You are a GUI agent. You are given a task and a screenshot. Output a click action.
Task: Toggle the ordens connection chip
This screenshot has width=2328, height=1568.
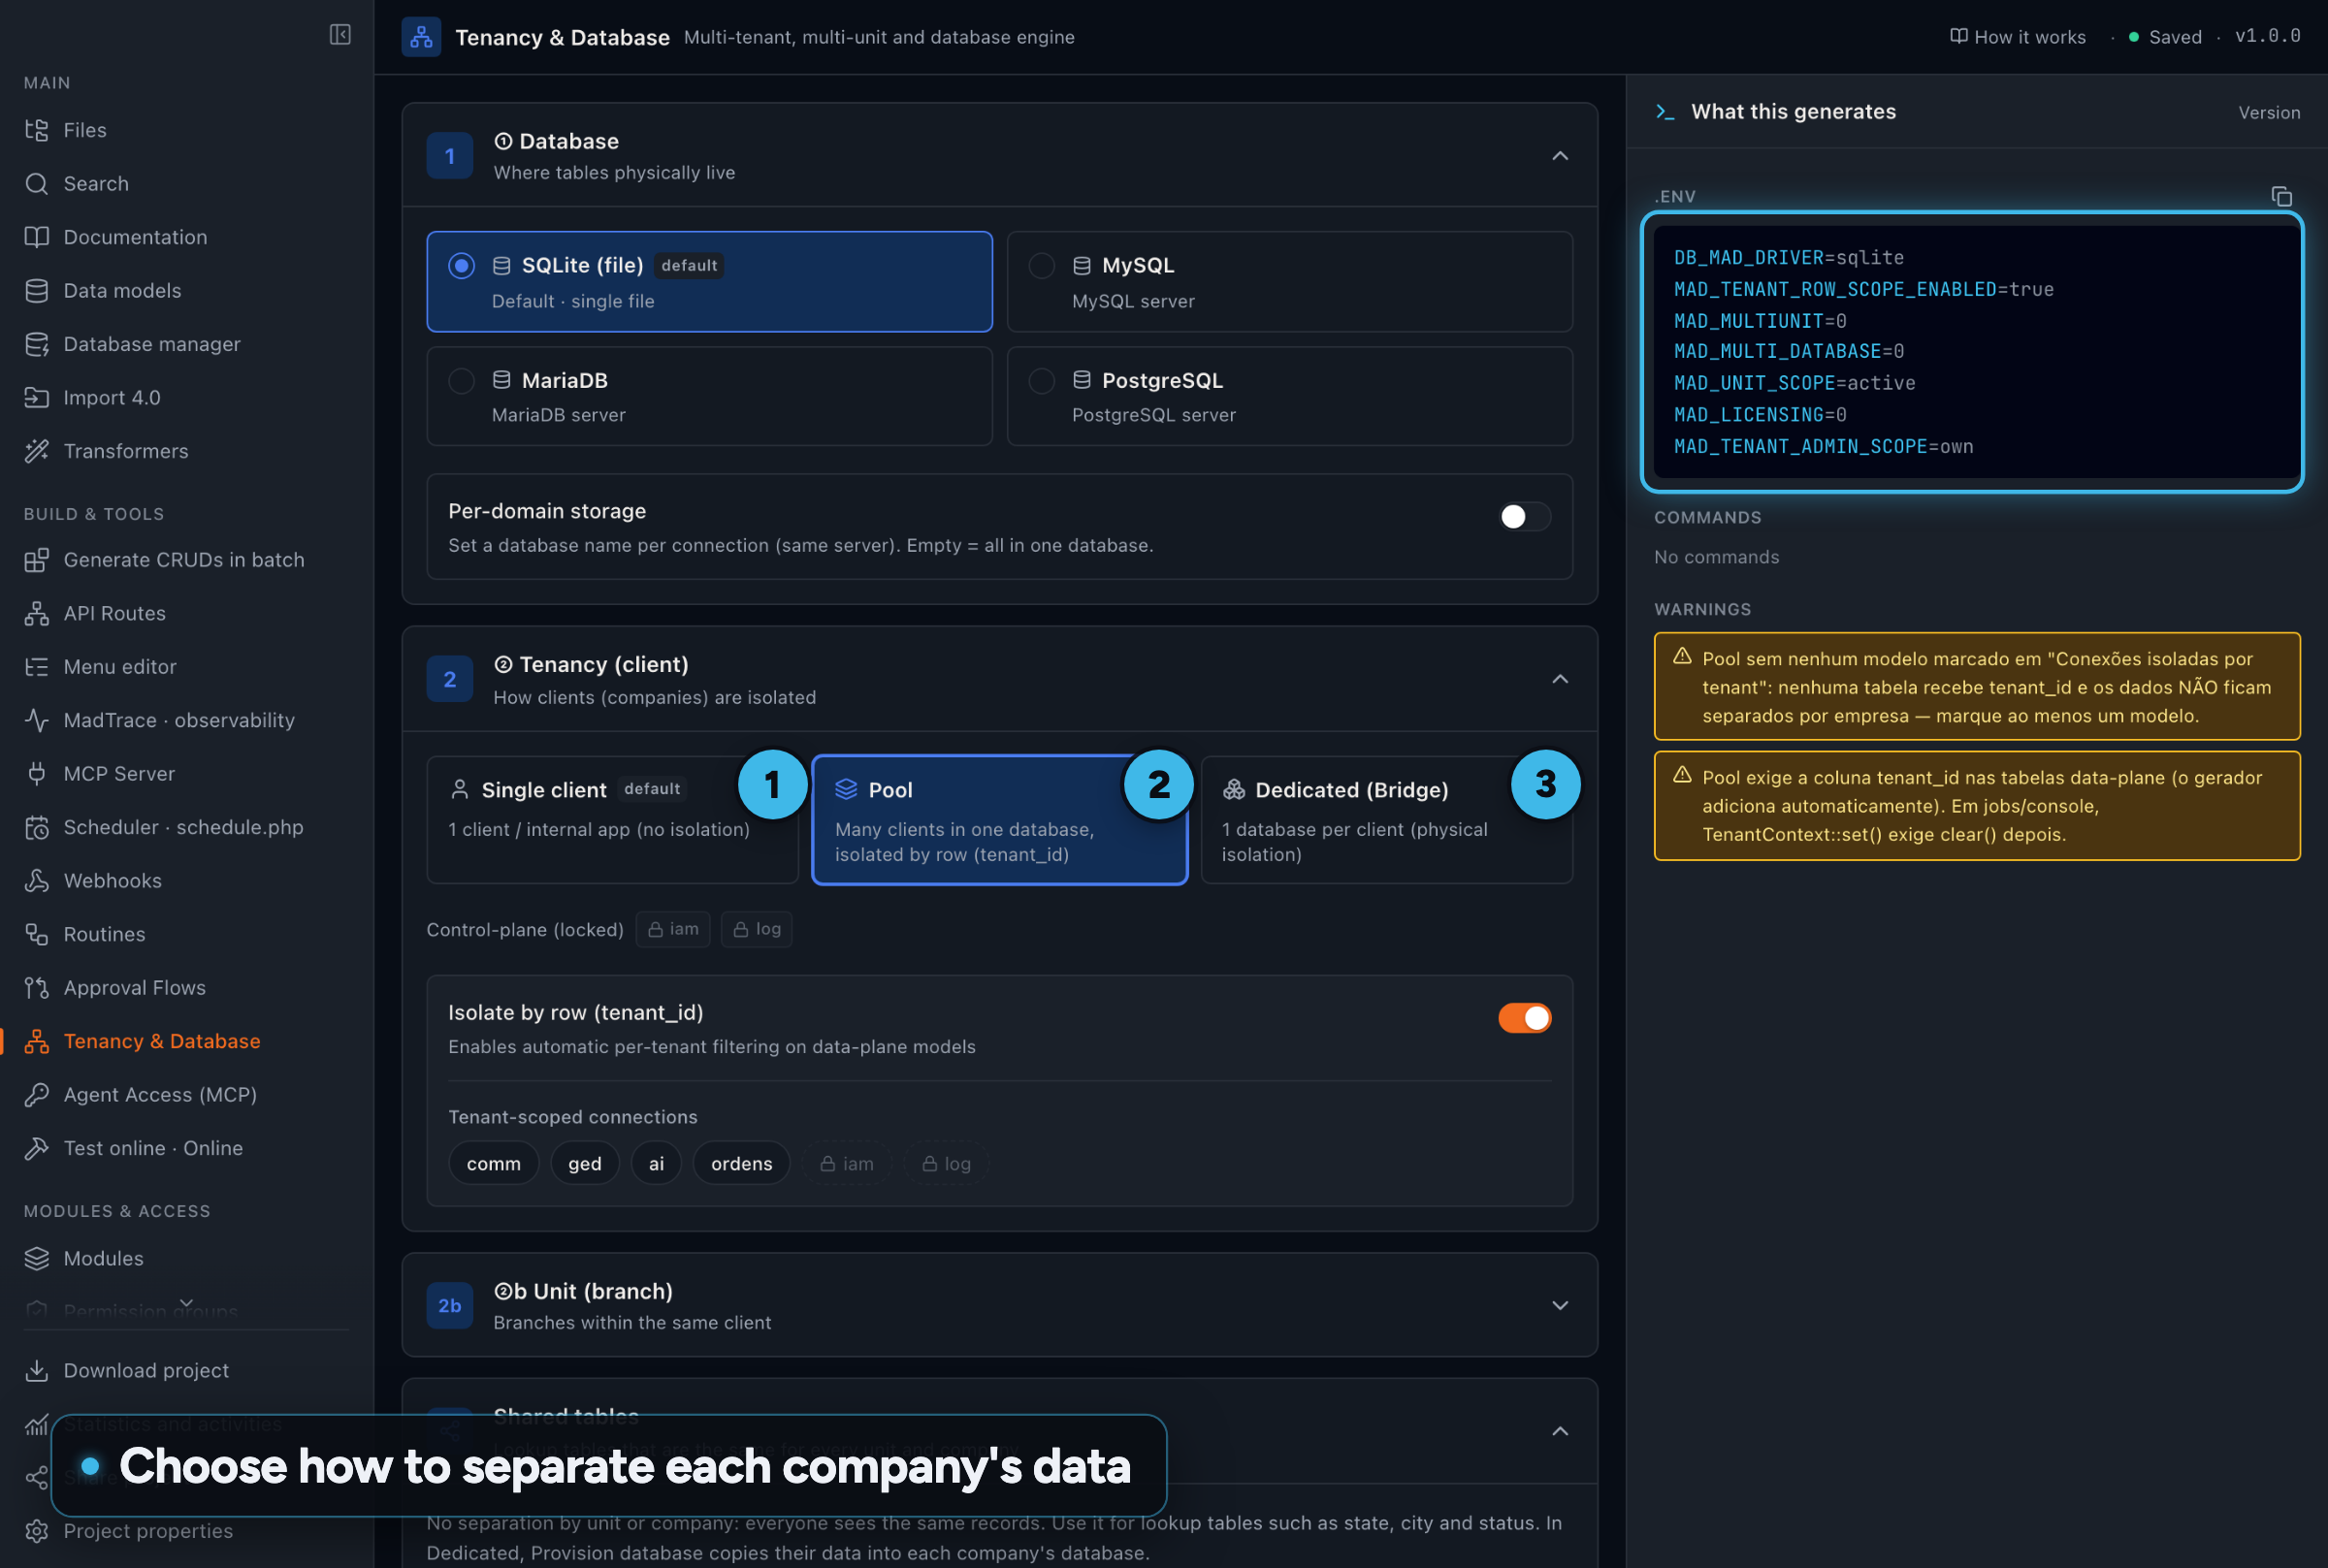741,1164
